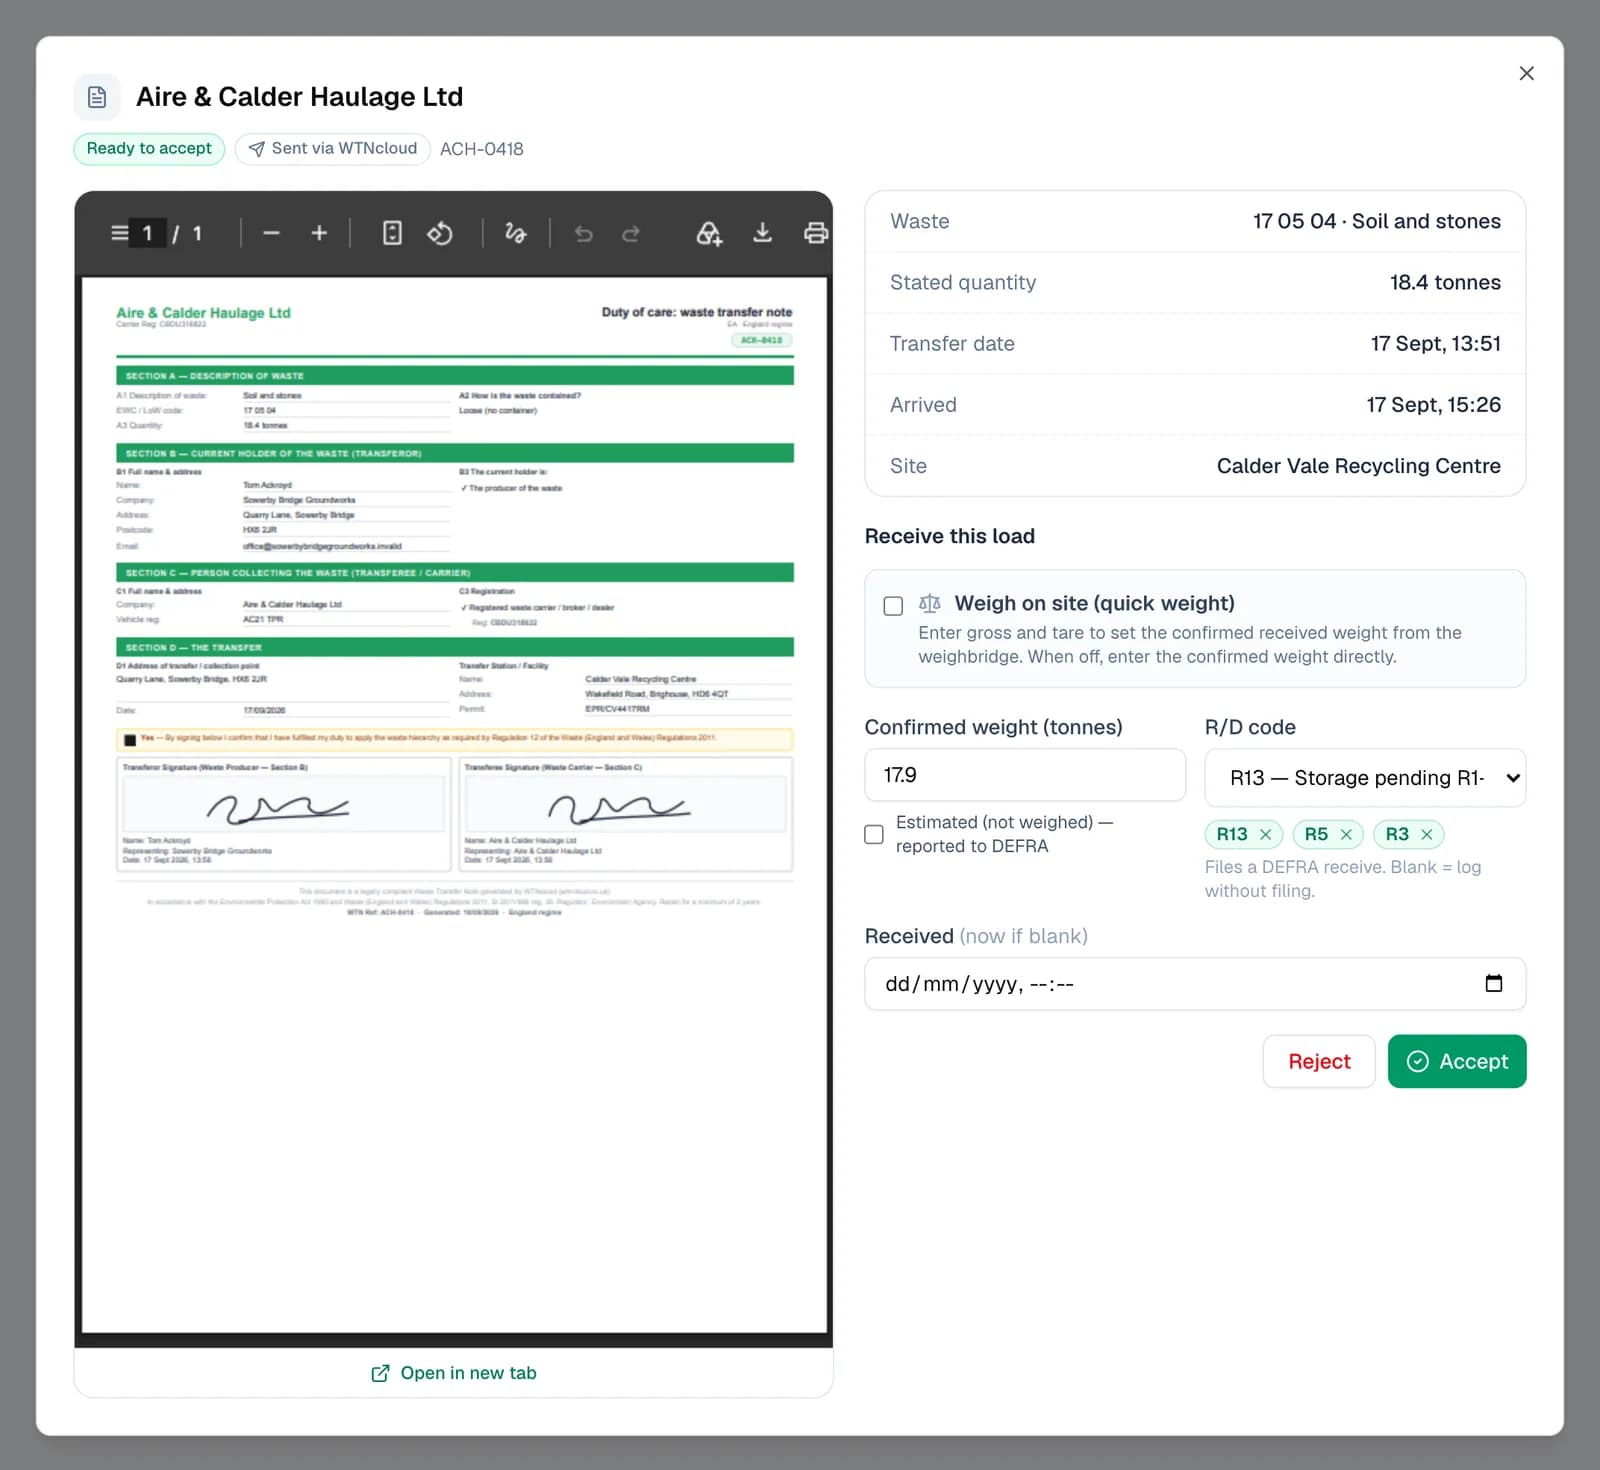Remove the R13 code chip
Screen dimensions: 1600x1470
(x=1265, y=834)
